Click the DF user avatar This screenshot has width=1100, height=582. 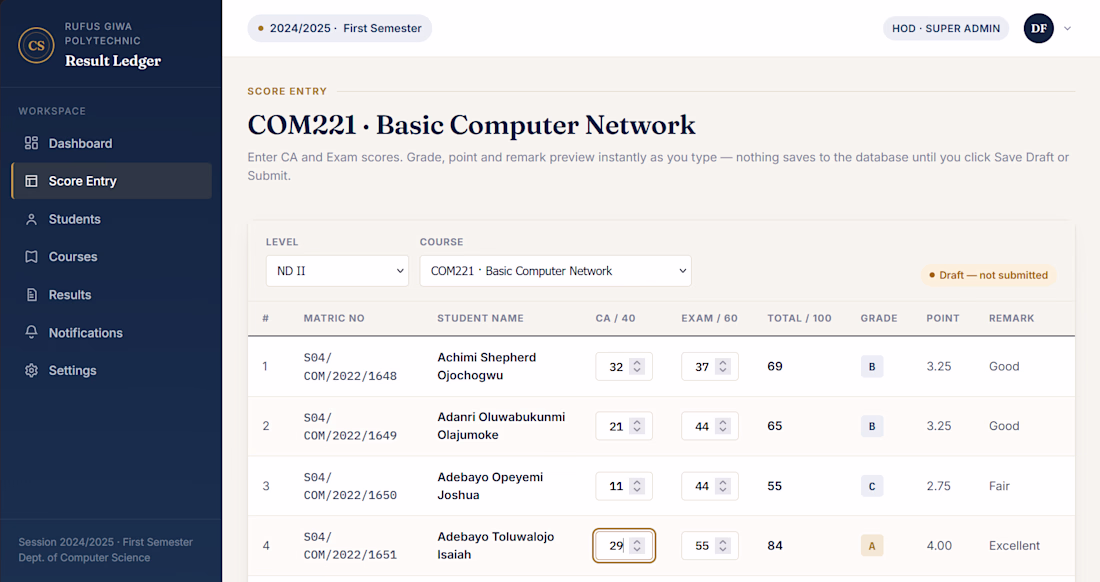click(x=1038, y=29)
